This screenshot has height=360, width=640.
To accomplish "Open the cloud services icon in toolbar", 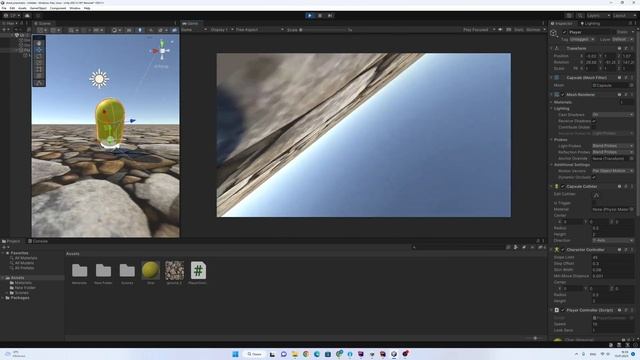I will (x=27, y=16).
